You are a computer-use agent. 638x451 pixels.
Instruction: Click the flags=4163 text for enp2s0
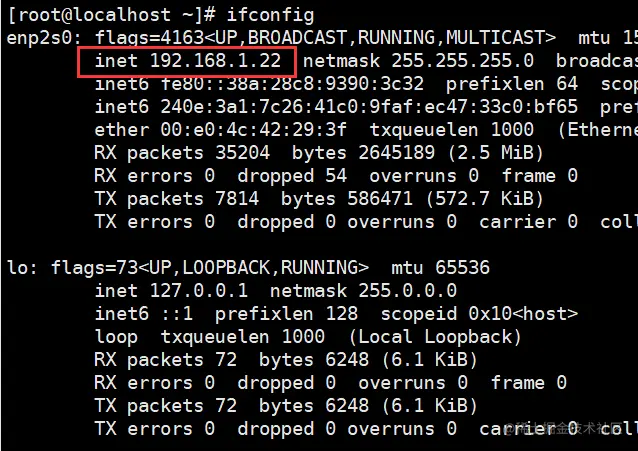[149, 39]
